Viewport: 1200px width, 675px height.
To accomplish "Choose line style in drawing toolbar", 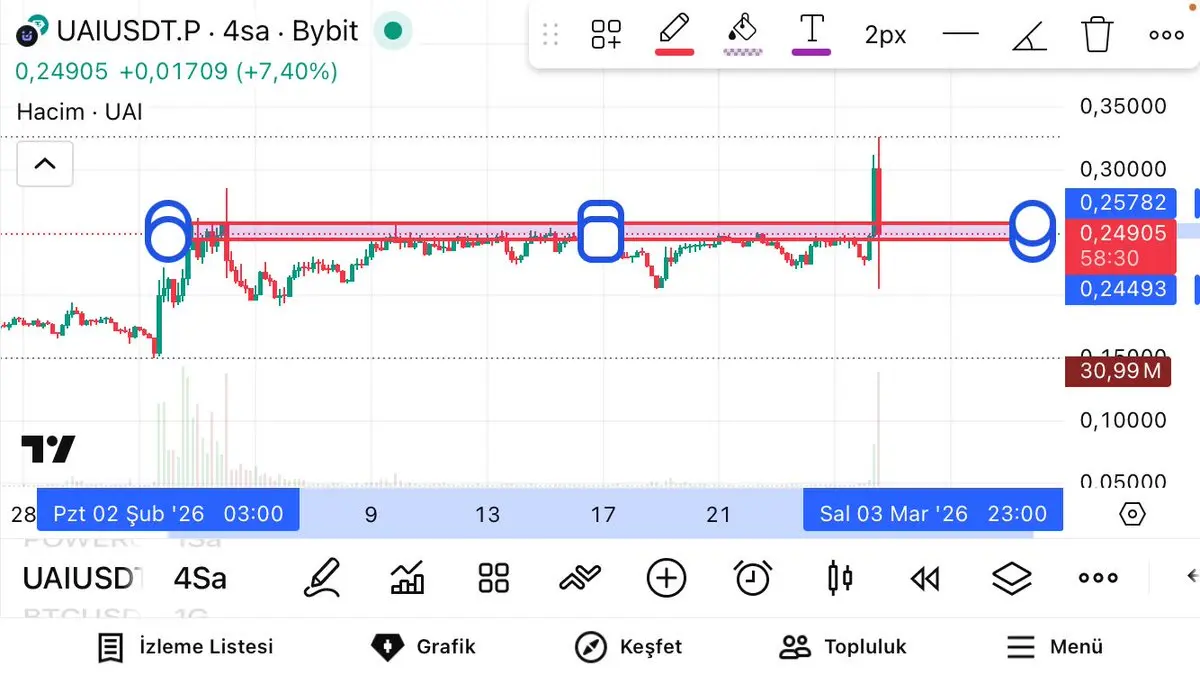I will (961, 35).
